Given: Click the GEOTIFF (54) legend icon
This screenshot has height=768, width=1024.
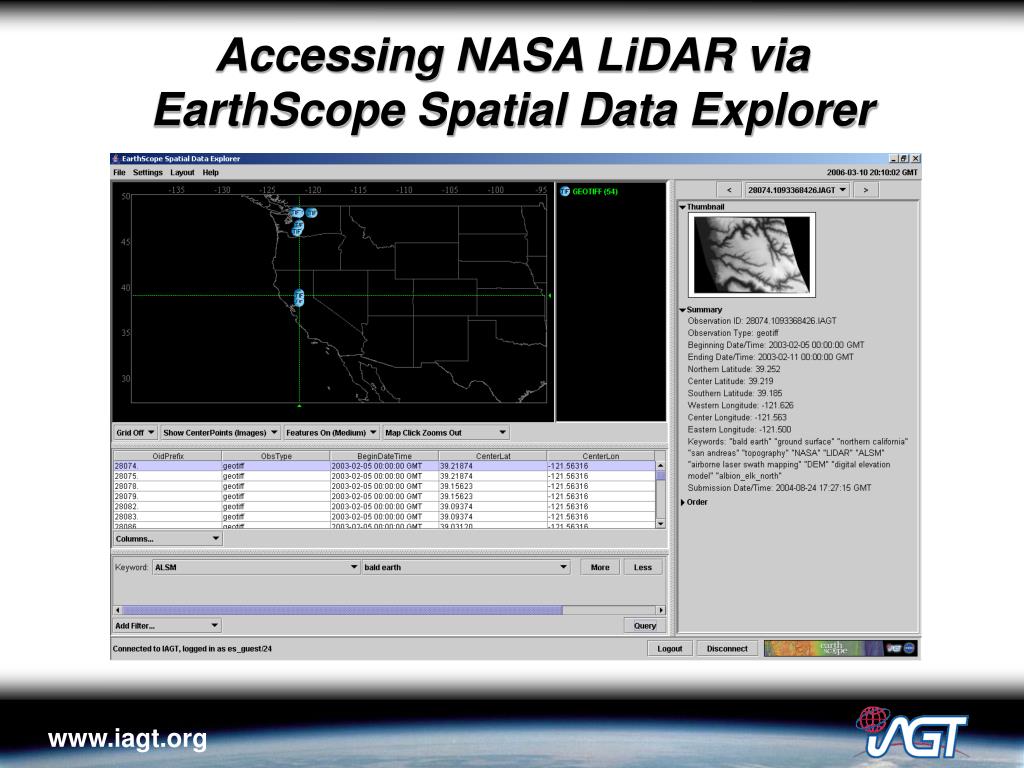Looking at the screenshot, I should click(564, 191).
